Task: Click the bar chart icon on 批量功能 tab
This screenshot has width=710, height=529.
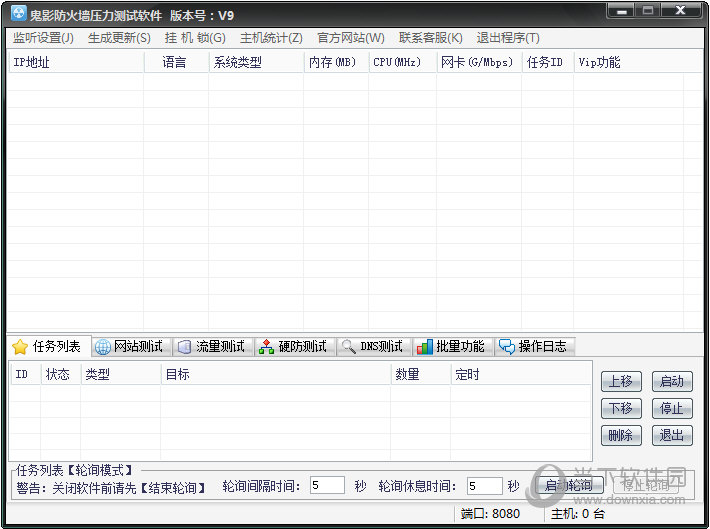Action: [424, 347]
